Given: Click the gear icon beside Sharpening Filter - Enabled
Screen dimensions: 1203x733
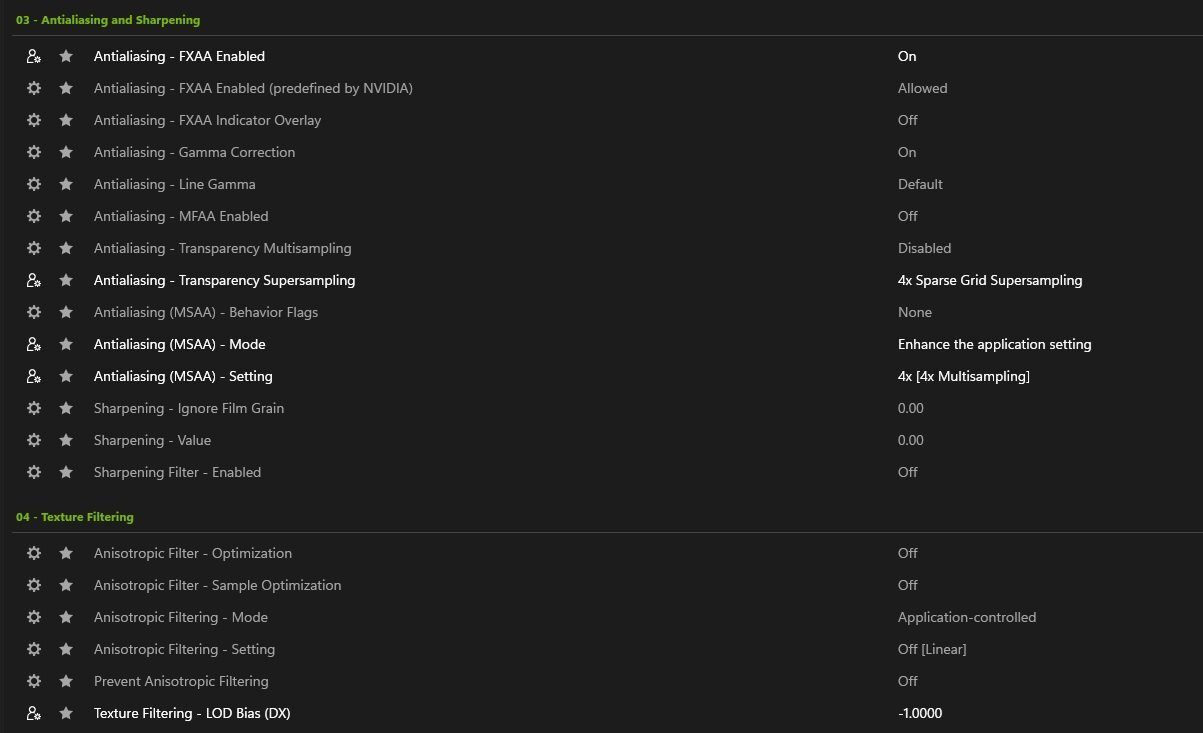Looking at the screenshot, I should (34, 472).
